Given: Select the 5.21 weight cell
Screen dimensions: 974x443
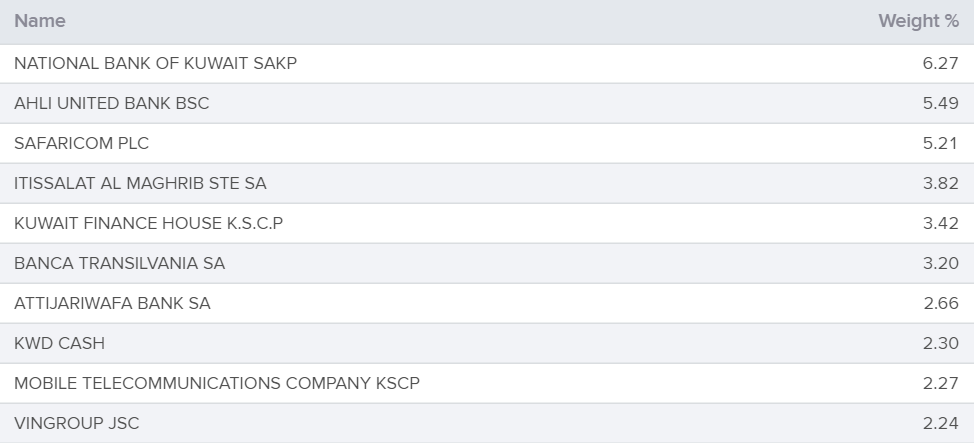Looking at the screenshot, I should click(x=940, y=144).
